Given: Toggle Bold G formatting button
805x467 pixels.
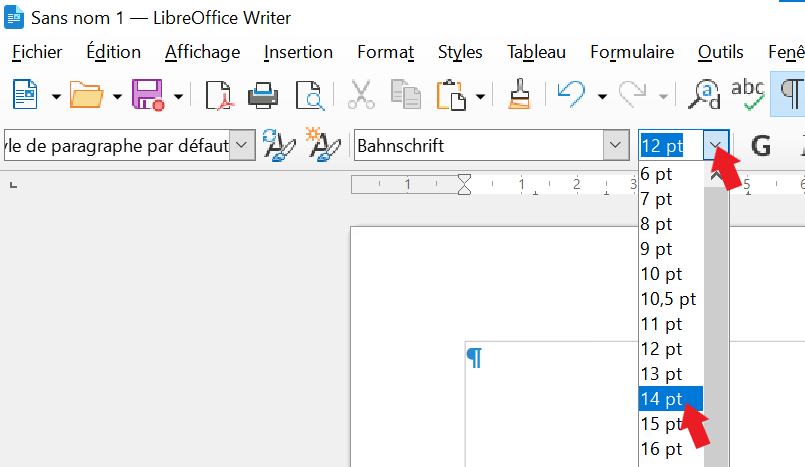Looking at the screenshot, I should 761,146.
